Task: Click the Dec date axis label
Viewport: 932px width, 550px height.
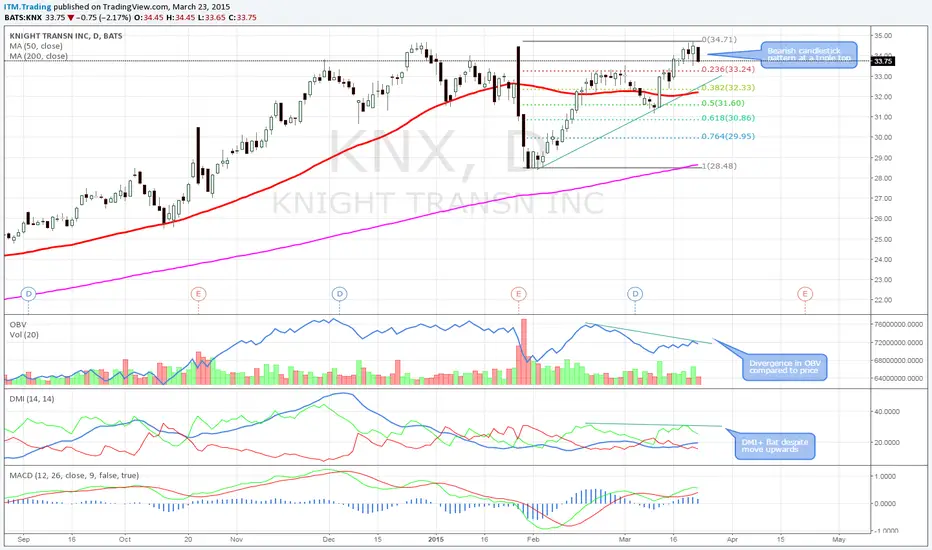Action: pos(329,540)
